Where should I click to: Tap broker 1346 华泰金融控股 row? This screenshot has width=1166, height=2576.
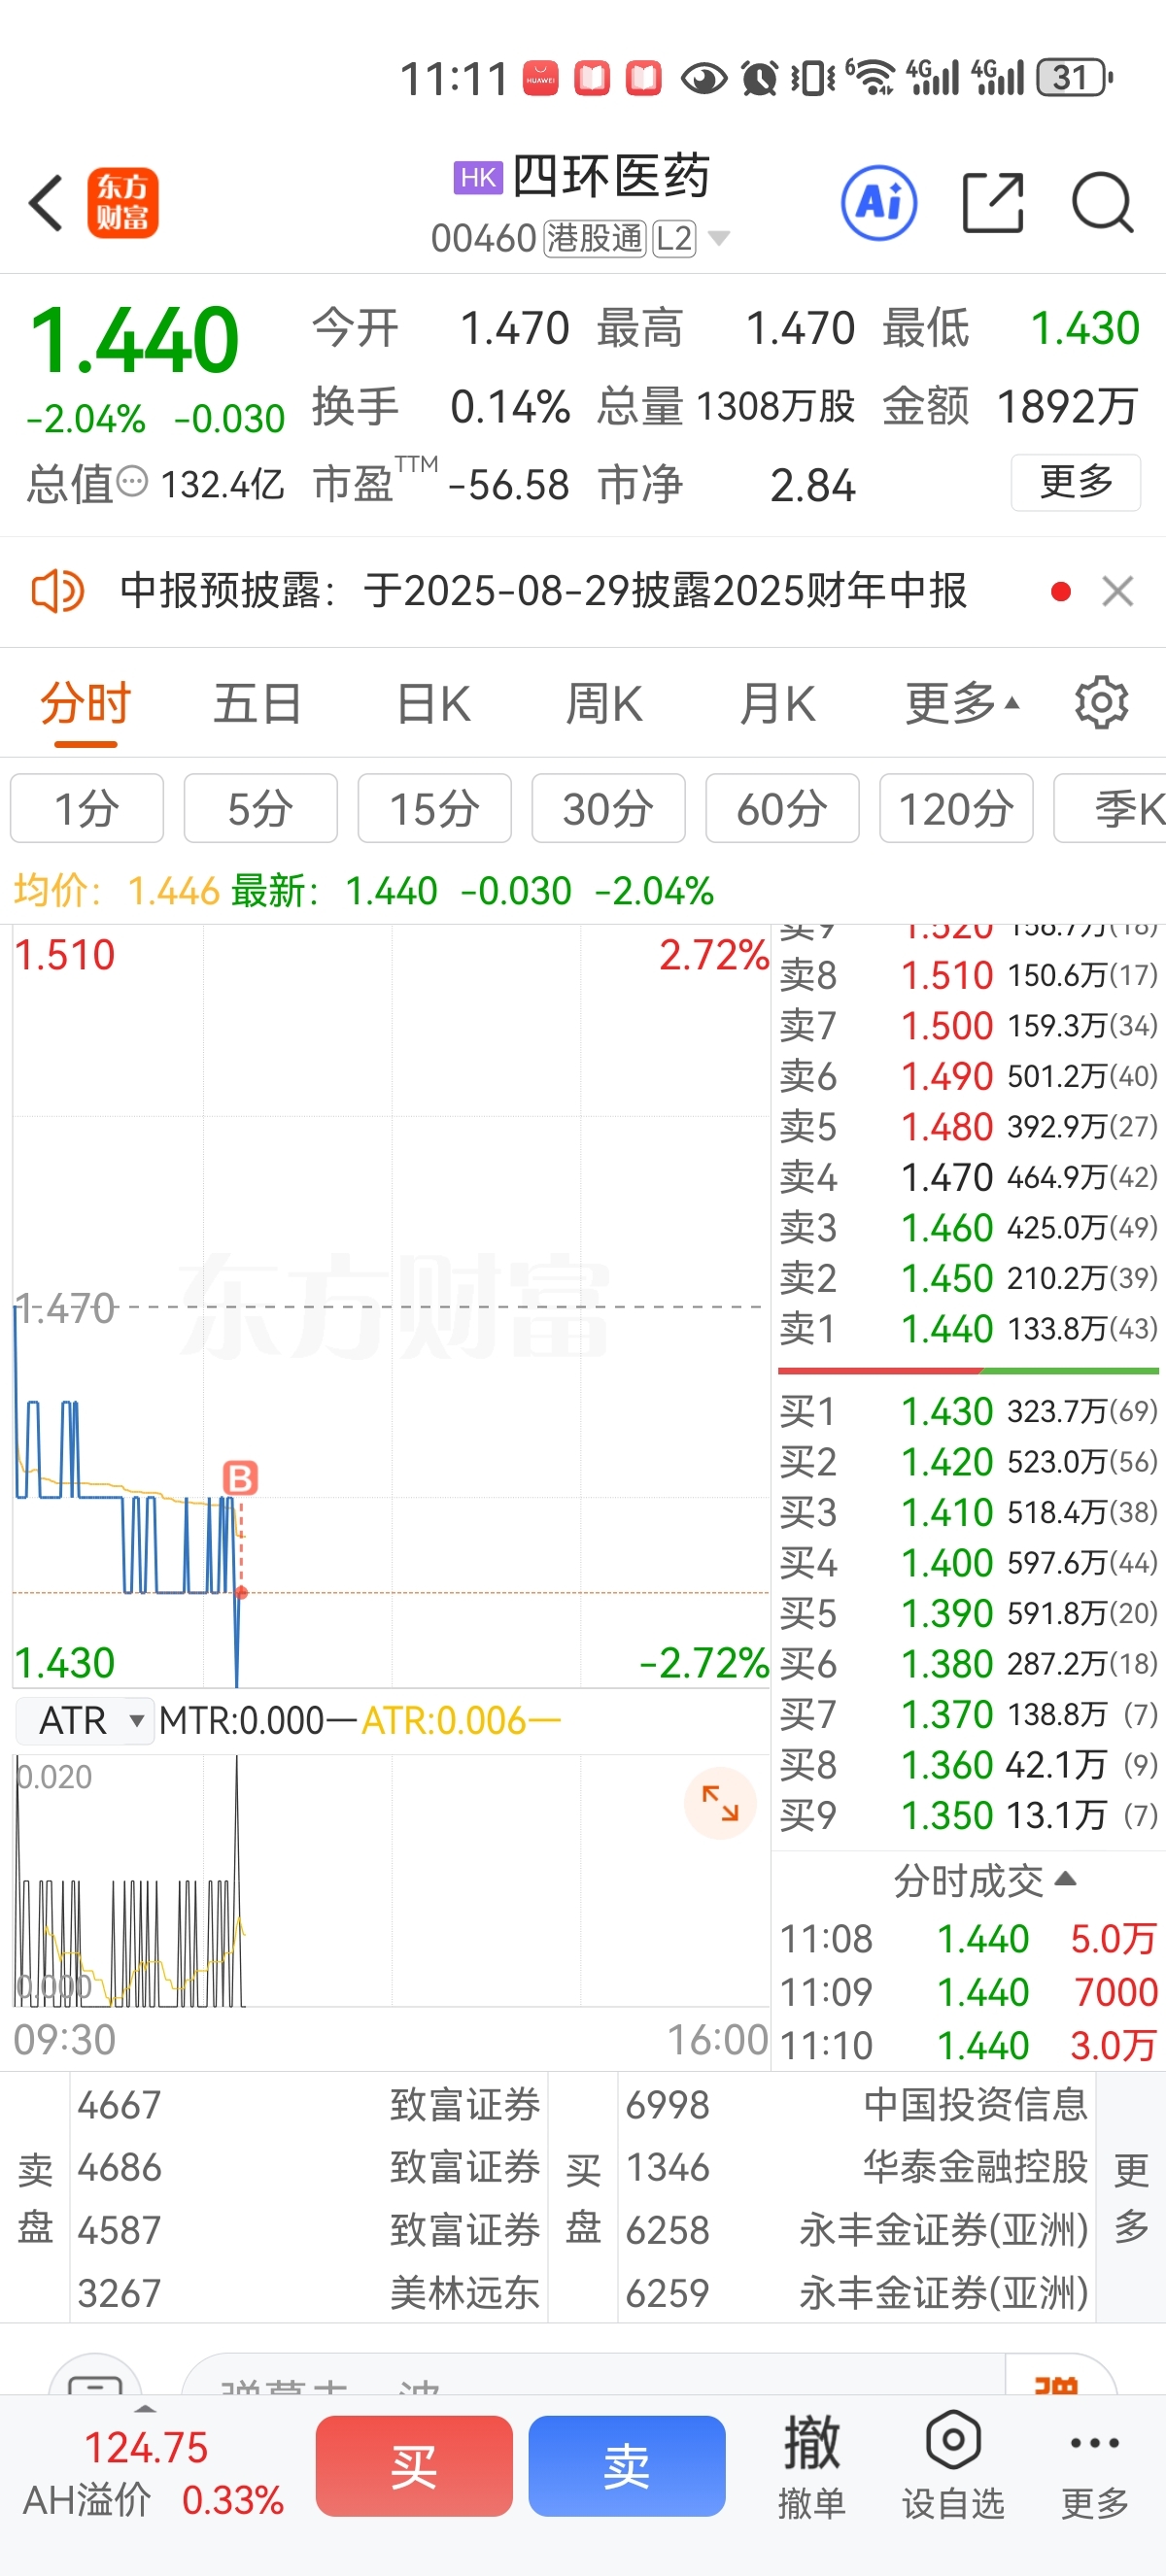coord(856,2168)
